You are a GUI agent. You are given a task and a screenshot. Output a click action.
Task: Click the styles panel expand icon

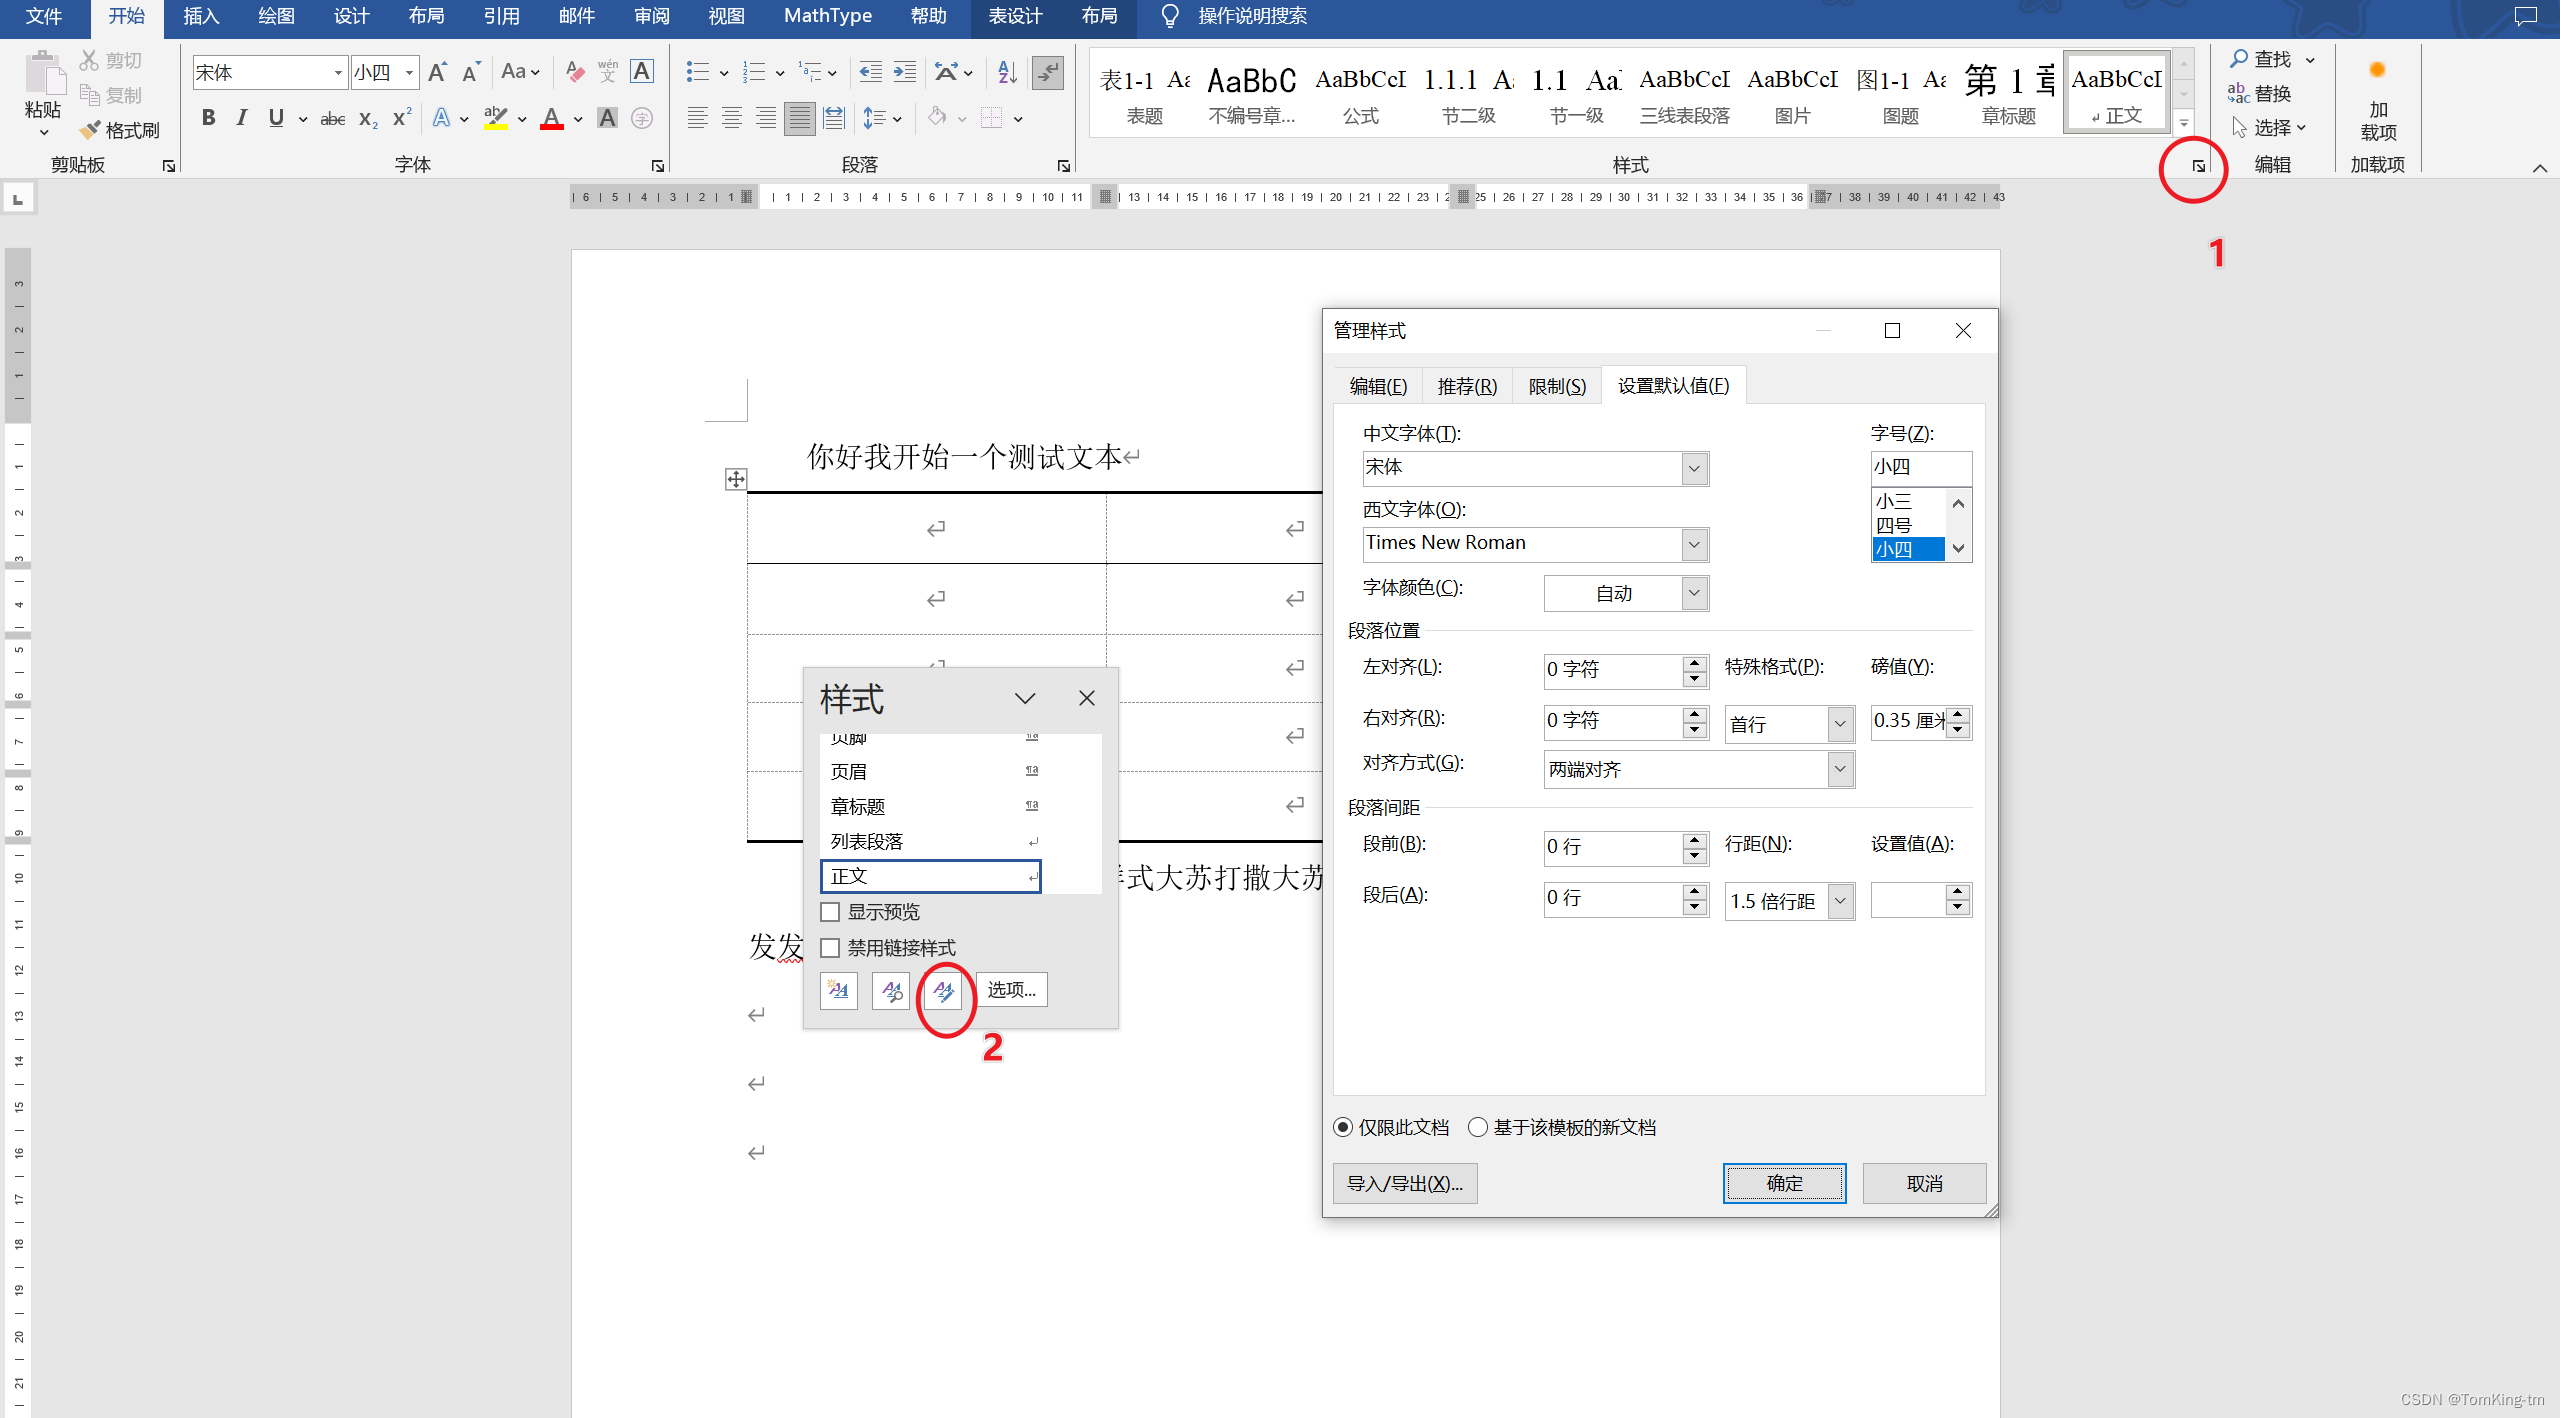(2197, 164)
